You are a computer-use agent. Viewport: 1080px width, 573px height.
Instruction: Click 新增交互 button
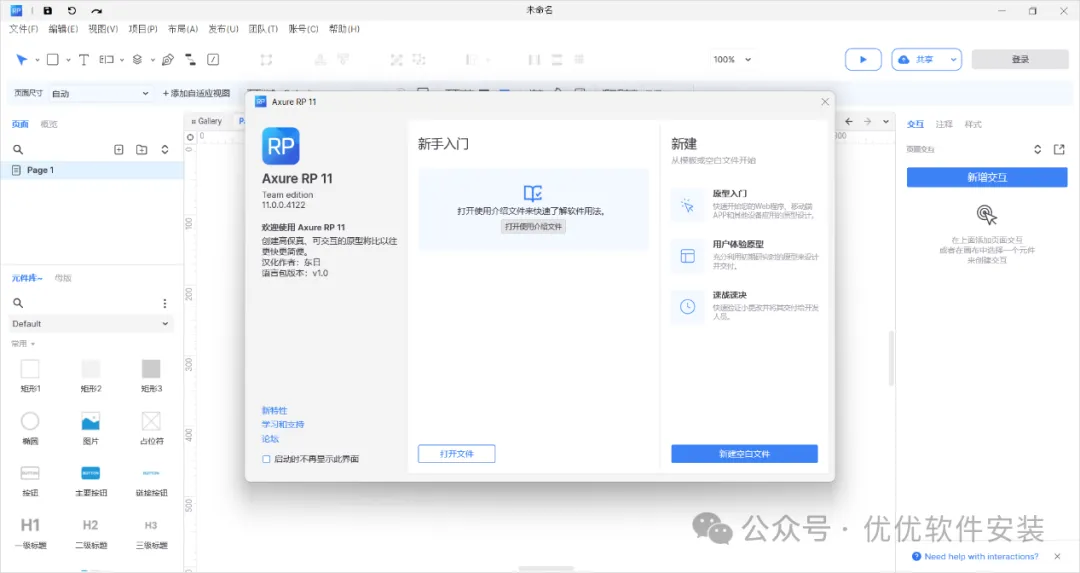coord(987,178)
